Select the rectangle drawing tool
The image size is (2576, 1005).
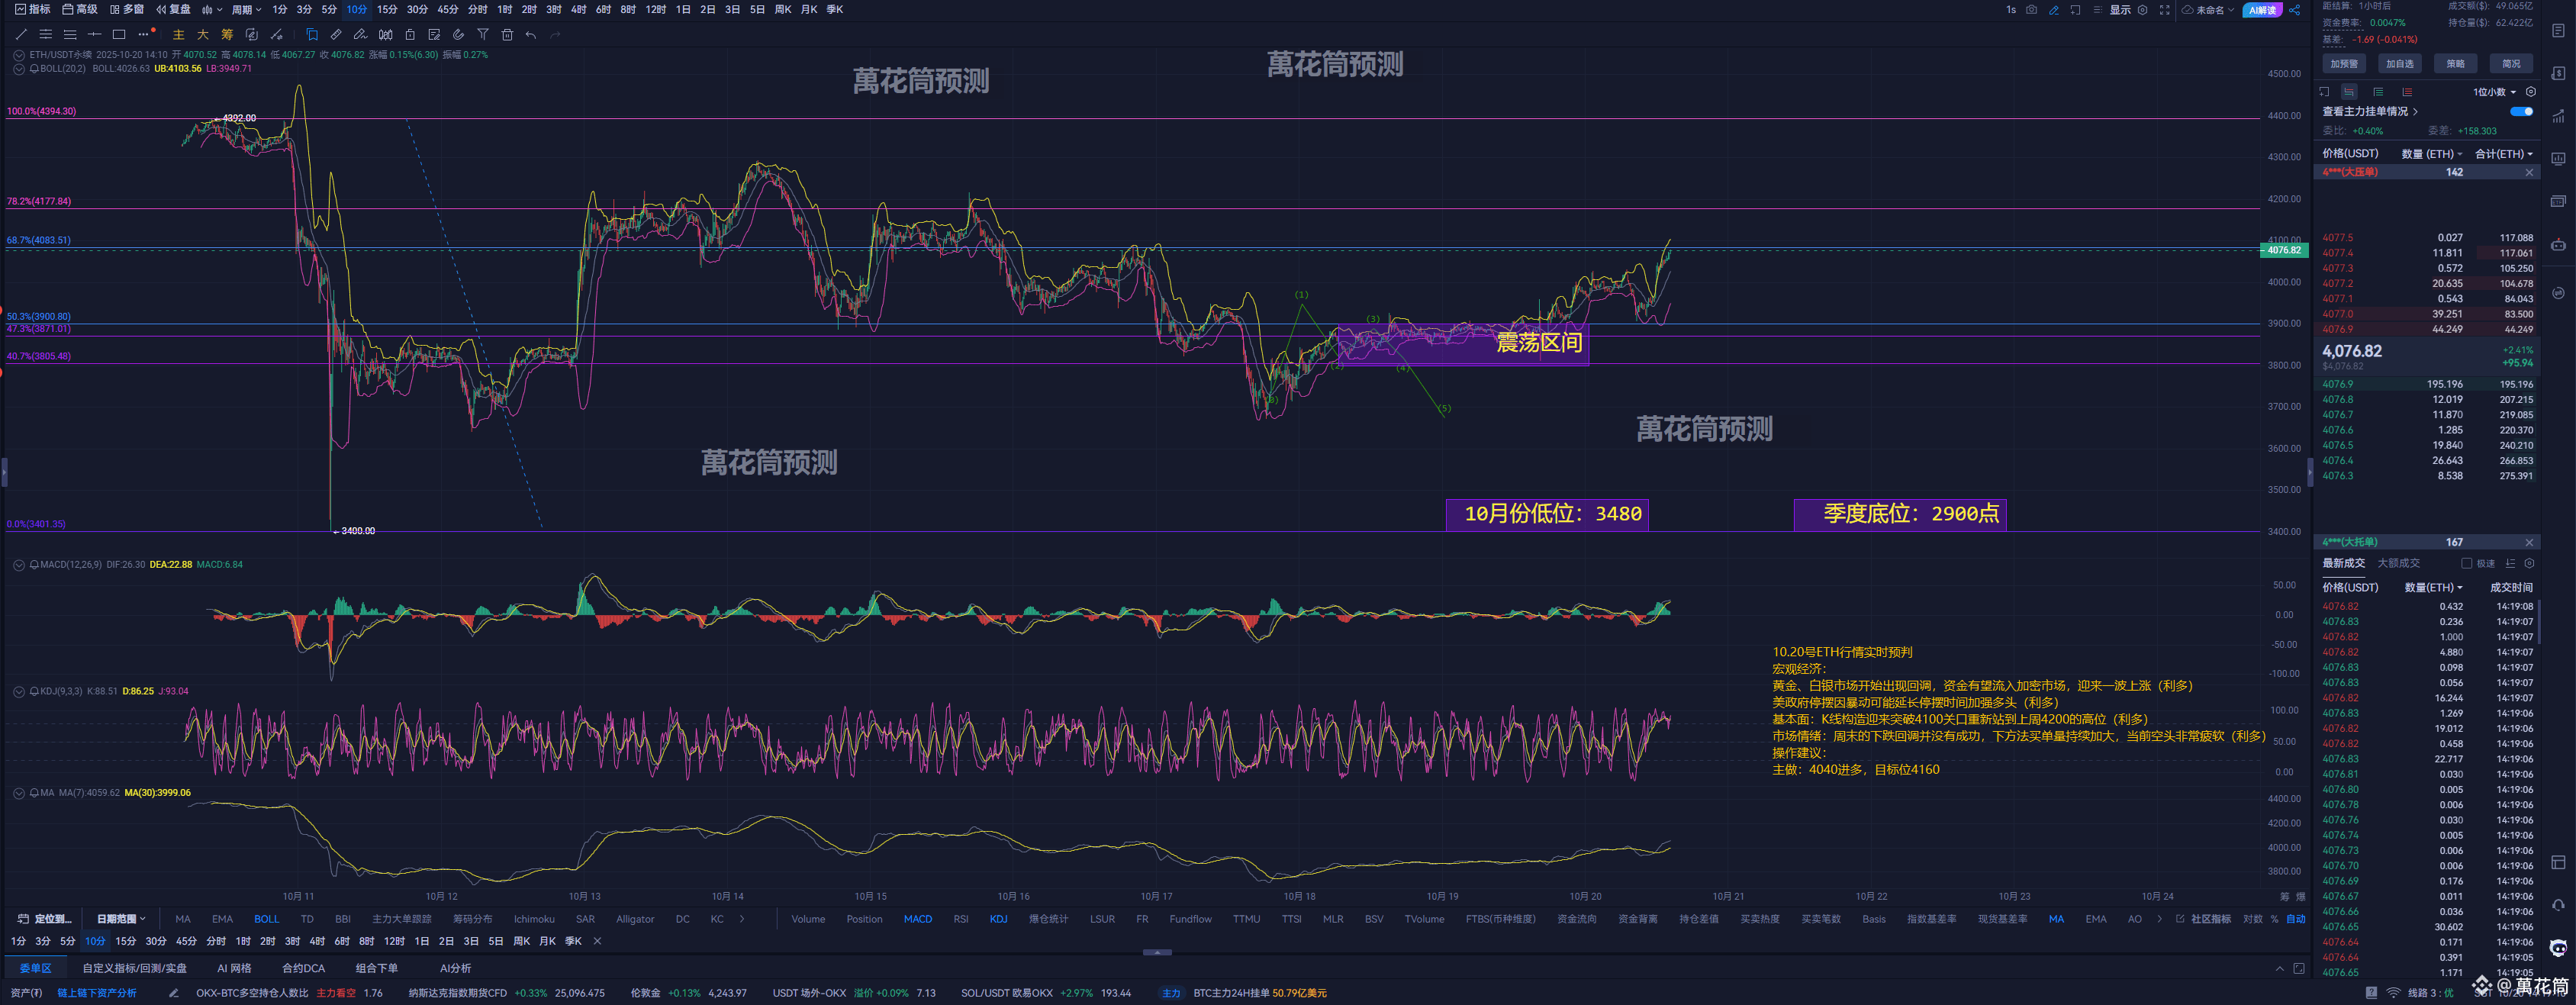pos(119,34)
